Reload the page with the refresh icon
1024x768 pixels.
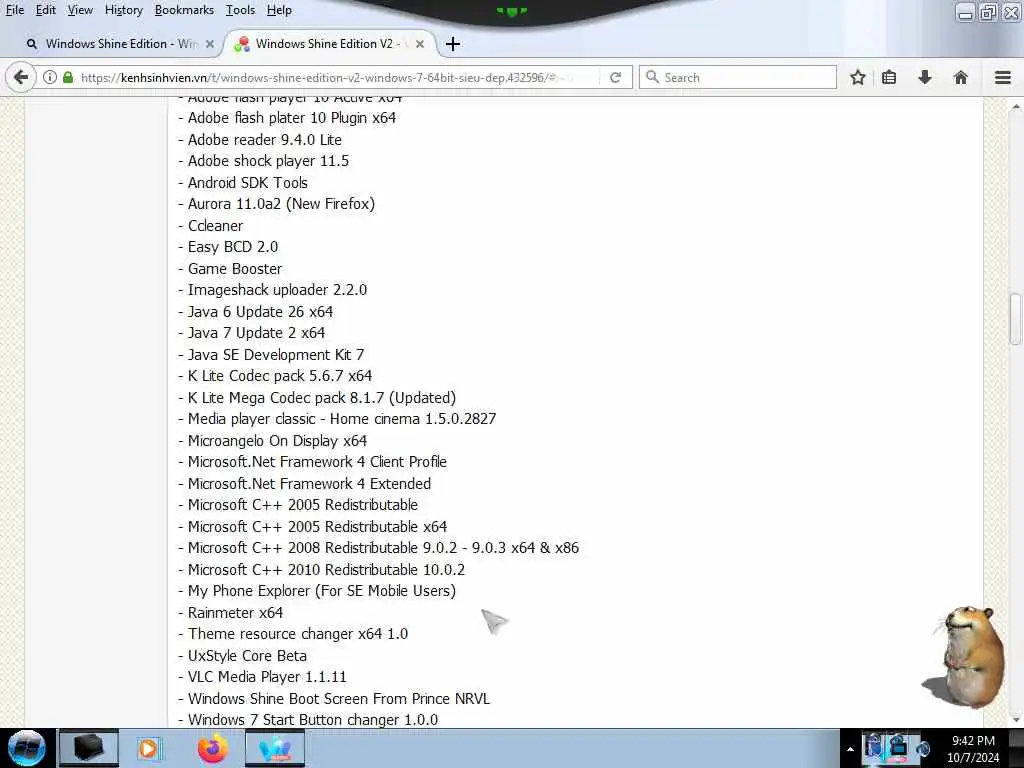615,77
